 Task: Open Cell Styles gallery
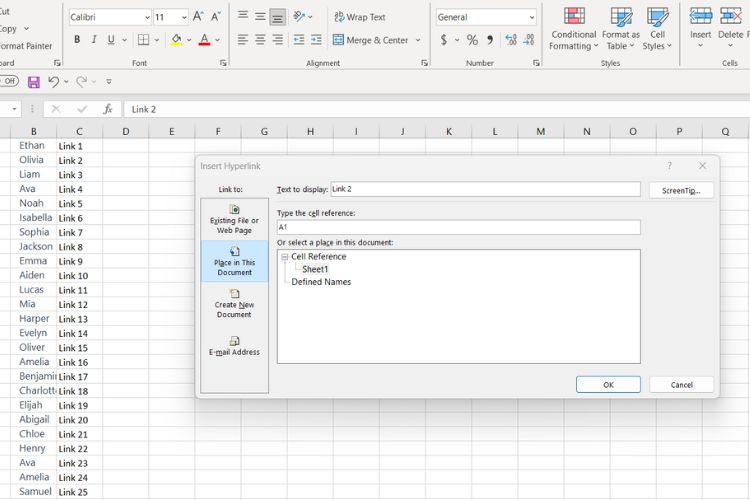pos(657,29)
